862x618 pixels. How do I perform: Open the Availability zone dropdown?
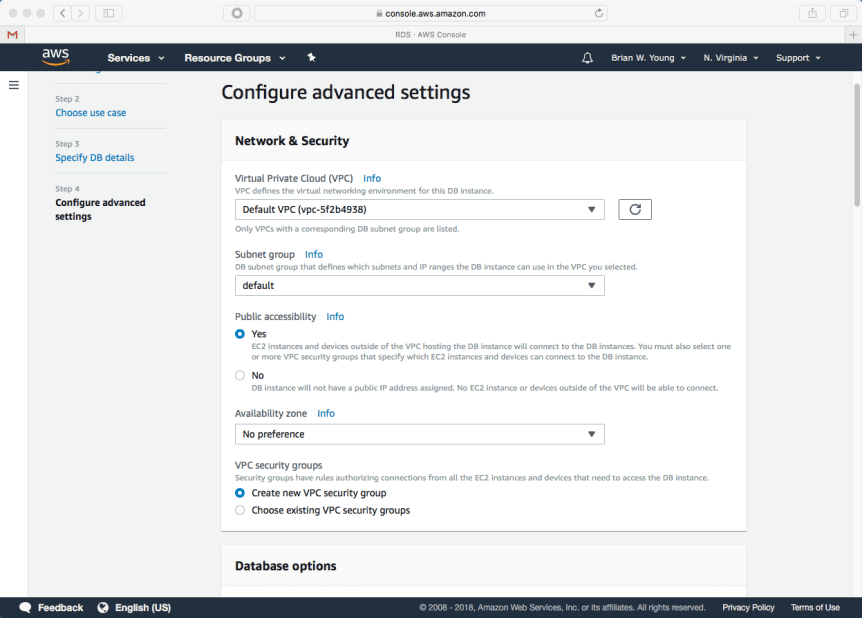coord(419,434)
